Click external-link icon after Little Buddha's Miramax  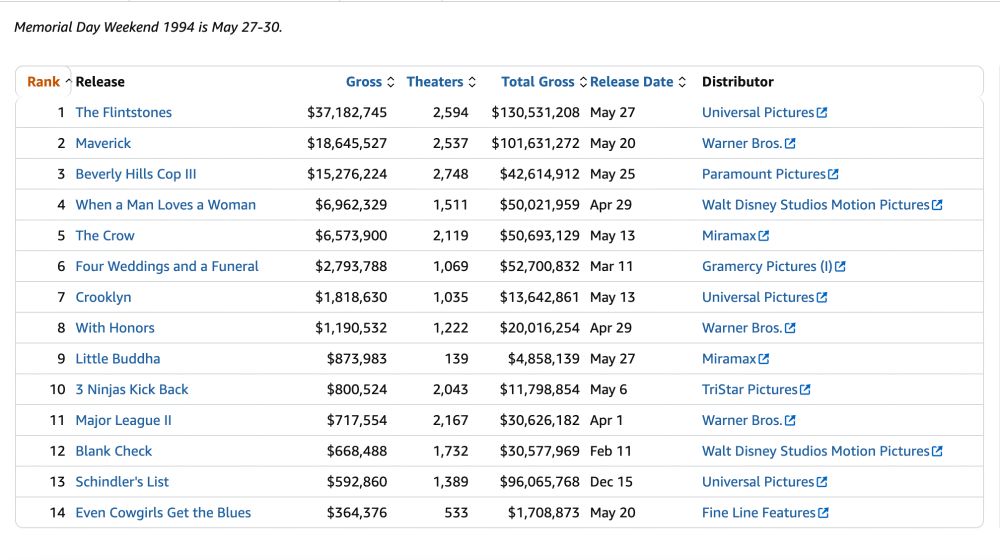pos(763,358)
